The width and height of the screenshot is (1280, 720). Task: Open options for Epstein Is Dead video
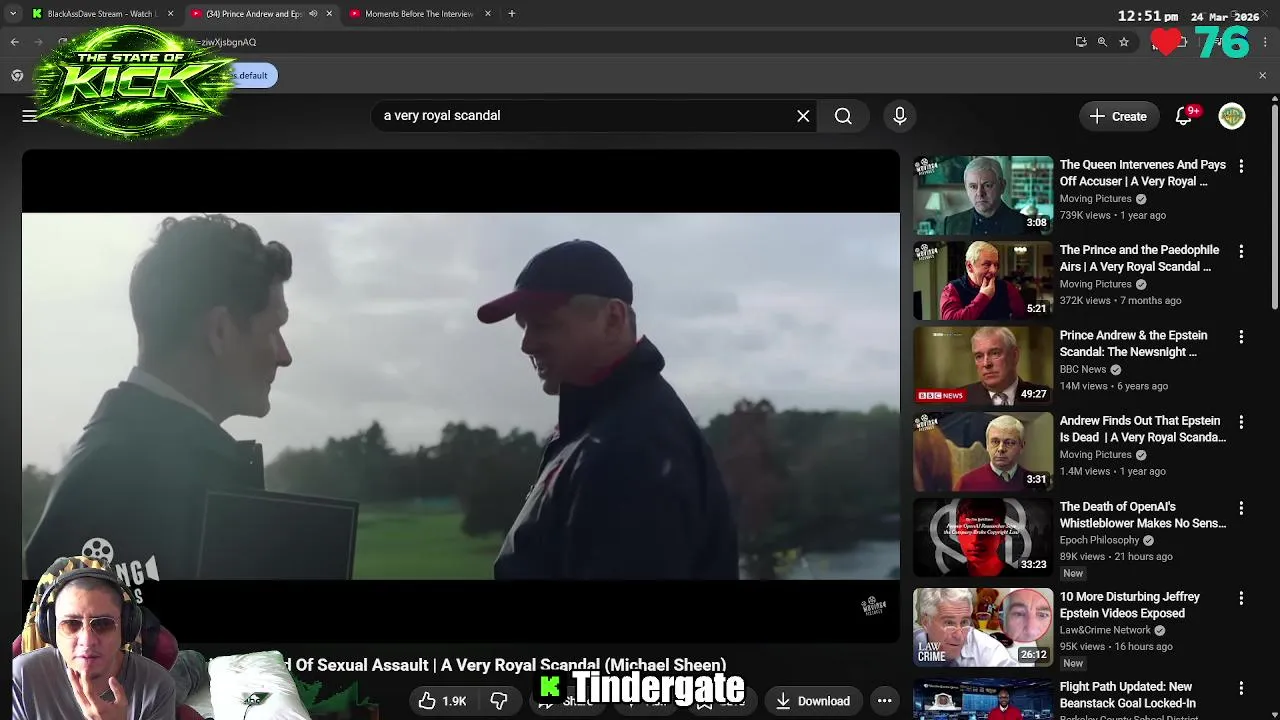pyautogui.click(x=1241, y=423)
